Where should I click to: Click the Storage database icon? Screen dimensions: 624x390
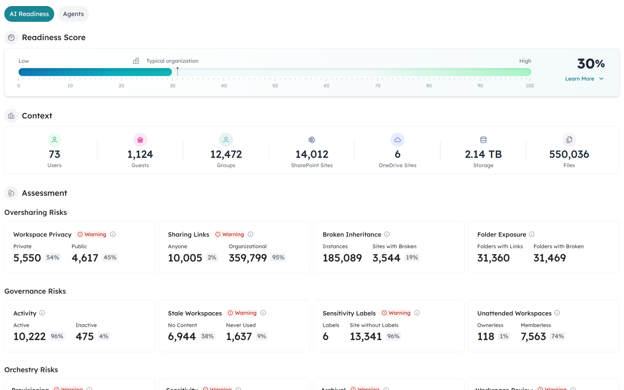(483, 140)
